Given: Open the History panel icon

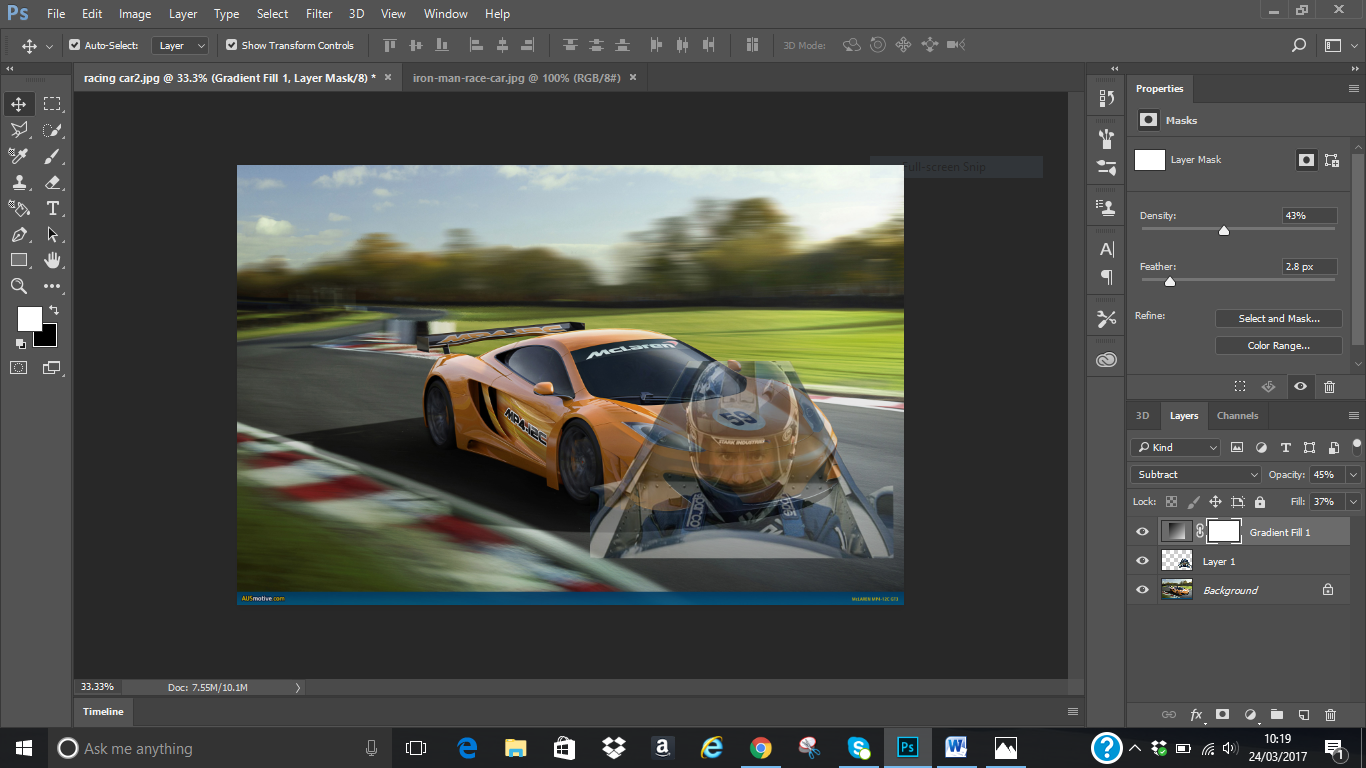Looking at the screenshot, I should [x=1106, y=98].
